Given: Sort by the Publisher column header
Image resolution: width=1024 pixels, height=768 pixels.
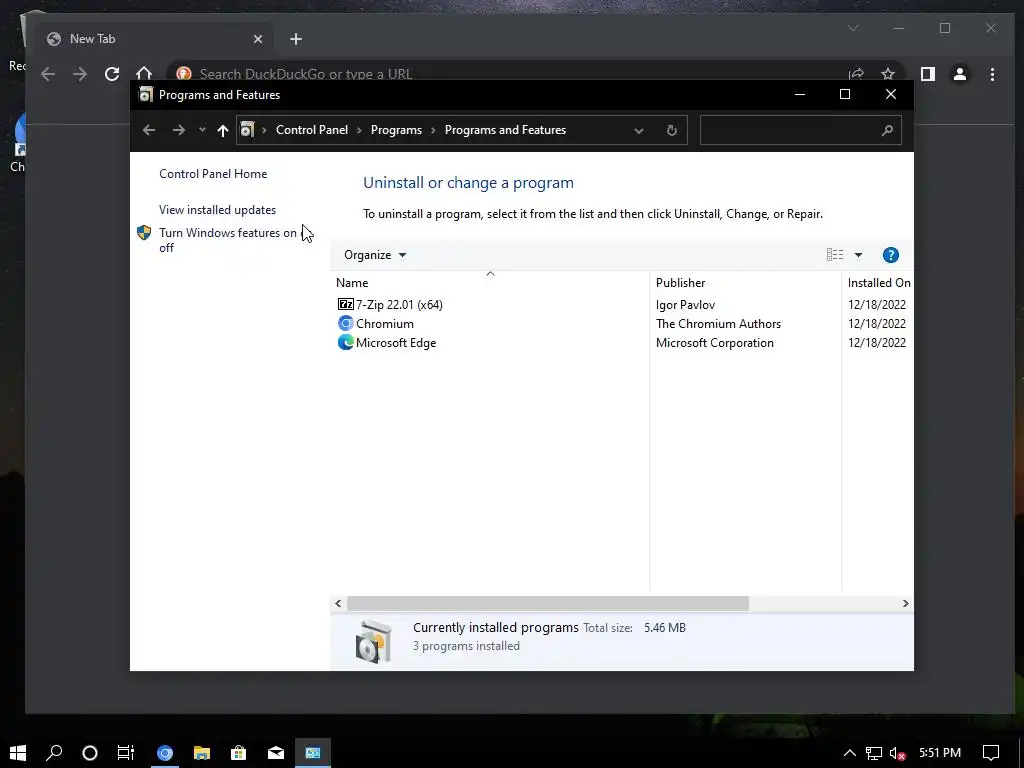Looking at the screenshot, I should pos(745,283).
